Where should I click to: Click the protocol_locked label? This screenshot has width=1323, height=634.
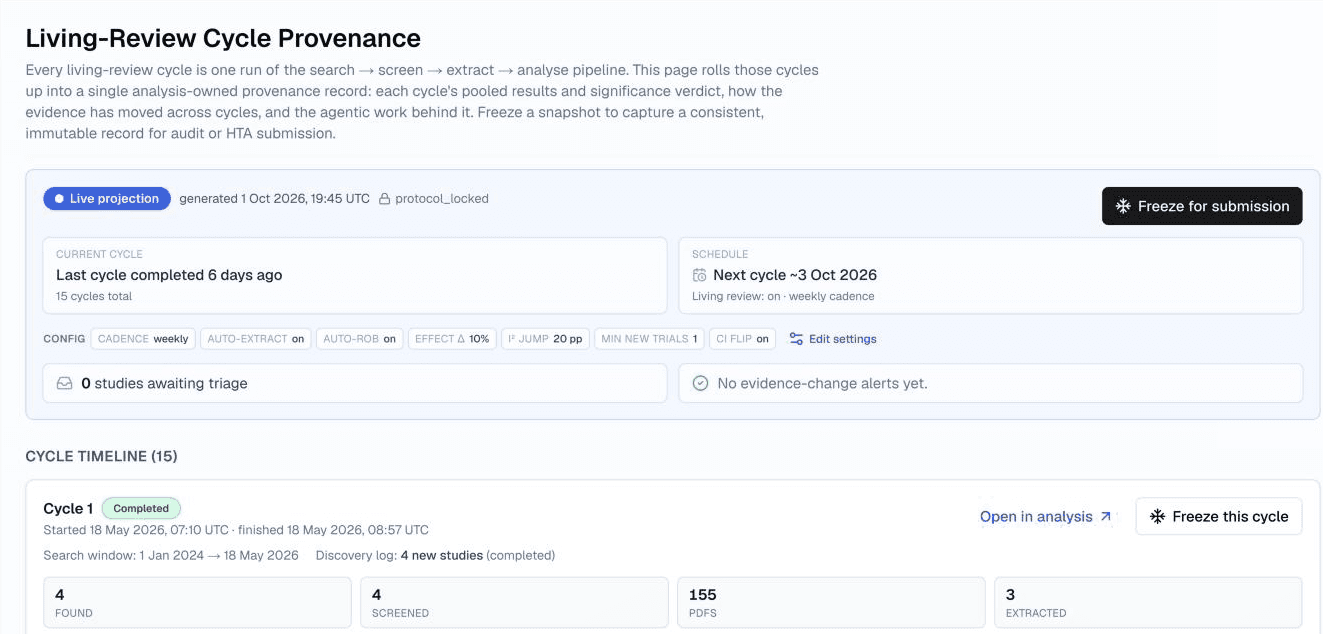(x=442, y=199)
